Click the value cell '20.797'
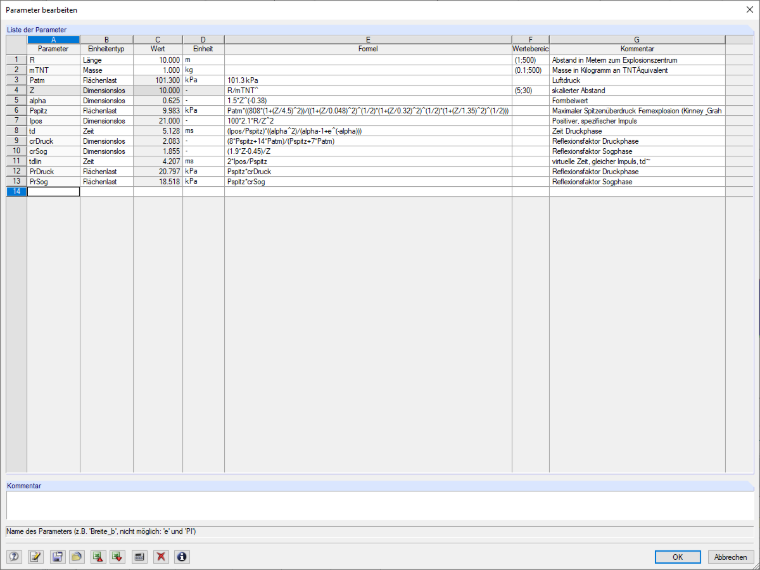Screen dimensions: 760x570 pos(158,172)
